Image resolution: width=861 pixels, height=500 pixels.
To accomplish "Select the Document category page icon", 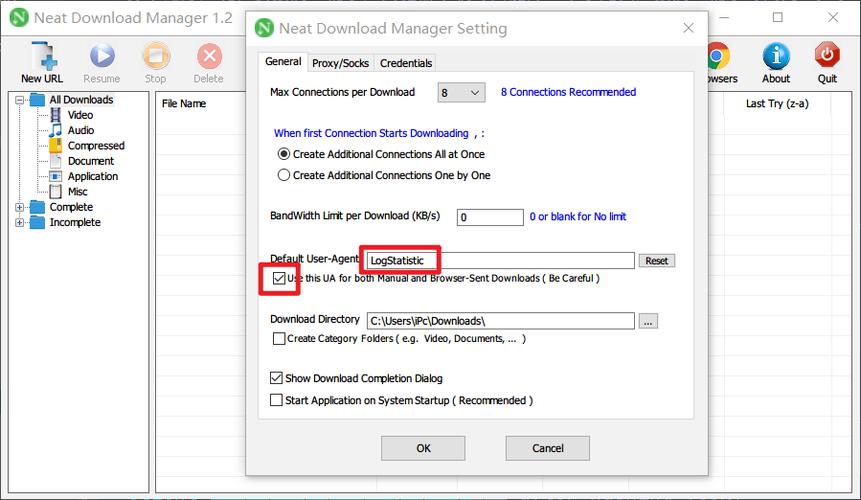I will (x=55, y=161).
